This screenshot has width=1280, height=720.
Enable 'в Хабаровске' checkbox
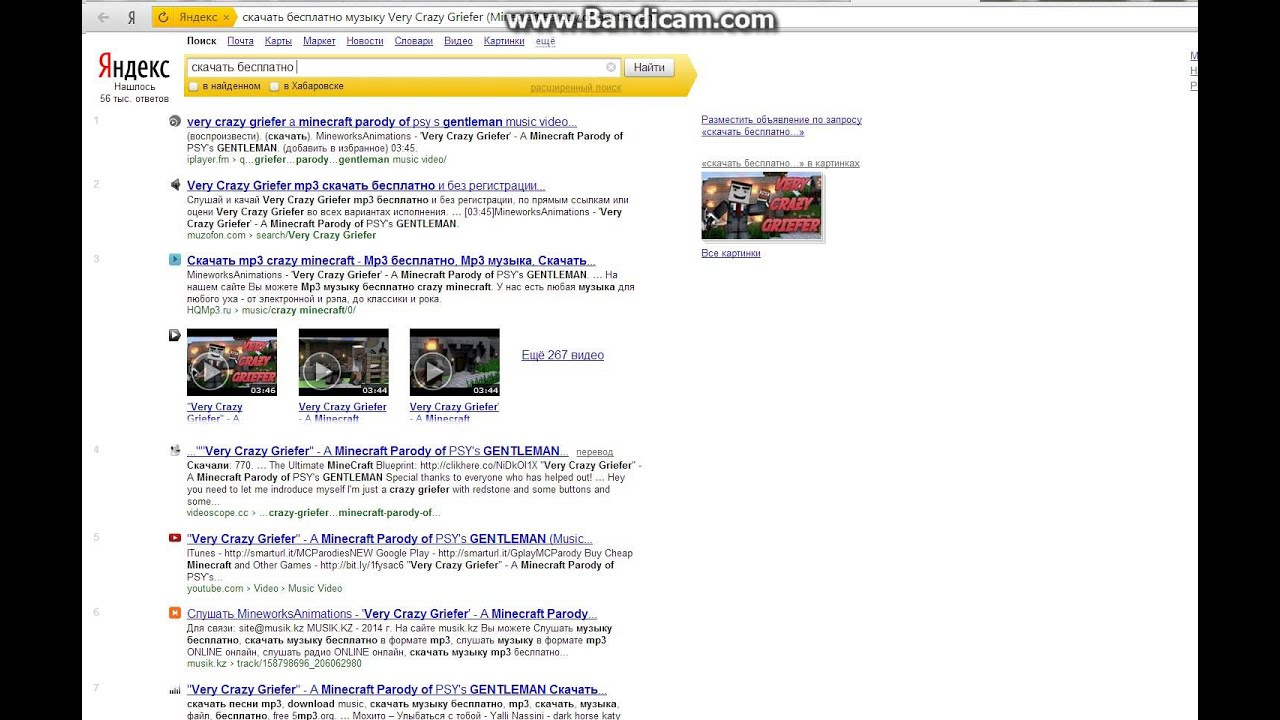point(274,86)
